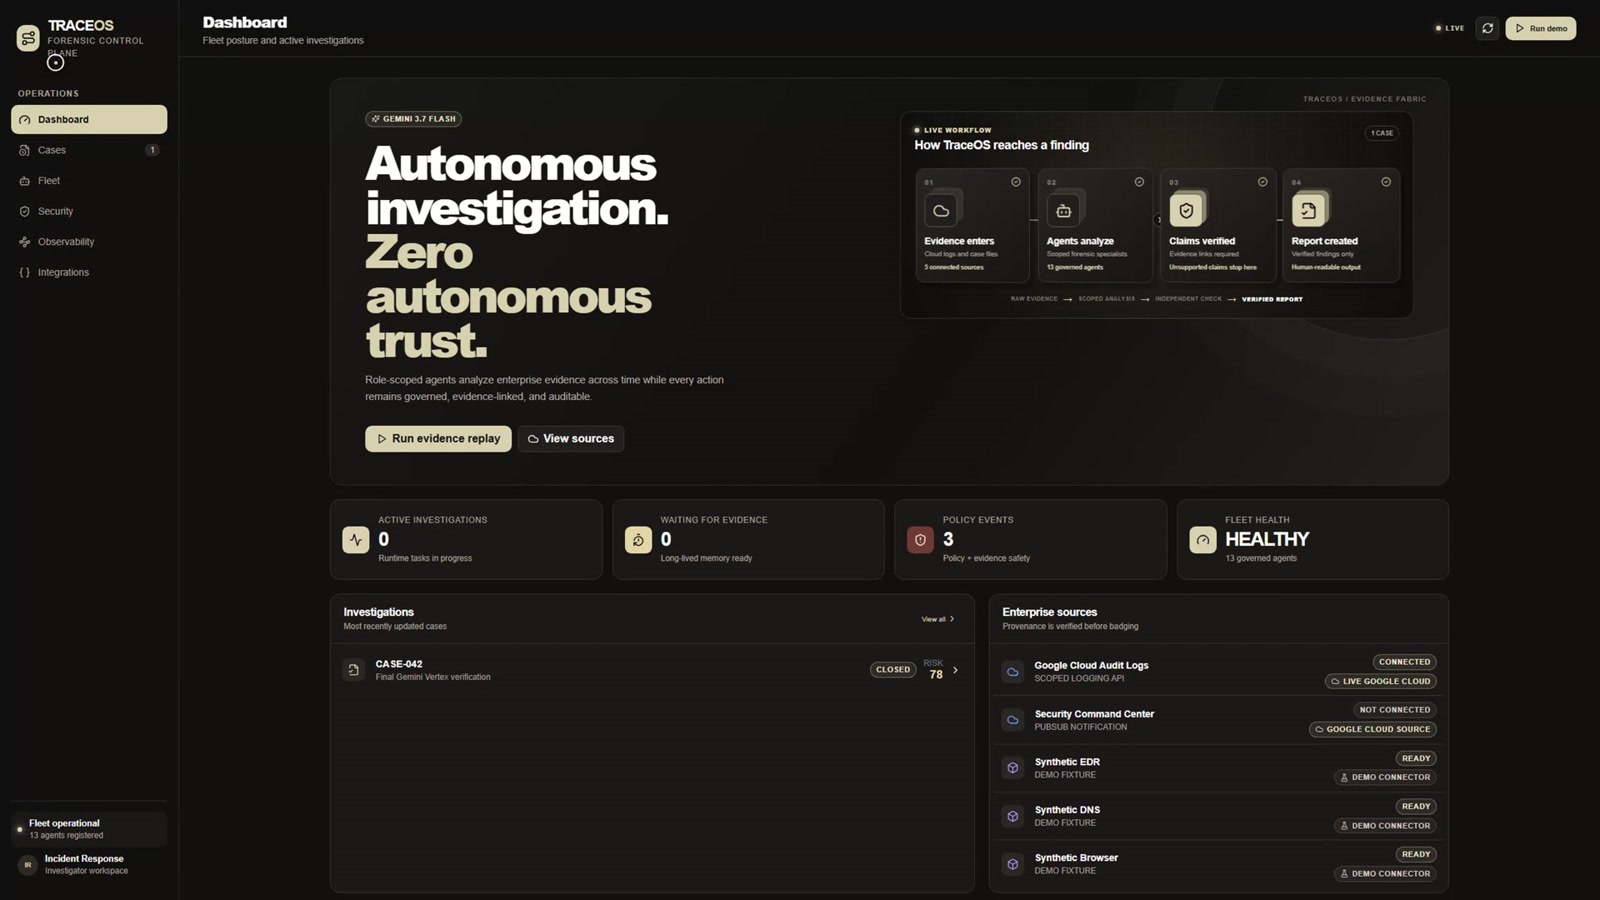This screenshot has width=1600, height=900.
Task: Click the Report created document icon
Action: click(1308, 210)
